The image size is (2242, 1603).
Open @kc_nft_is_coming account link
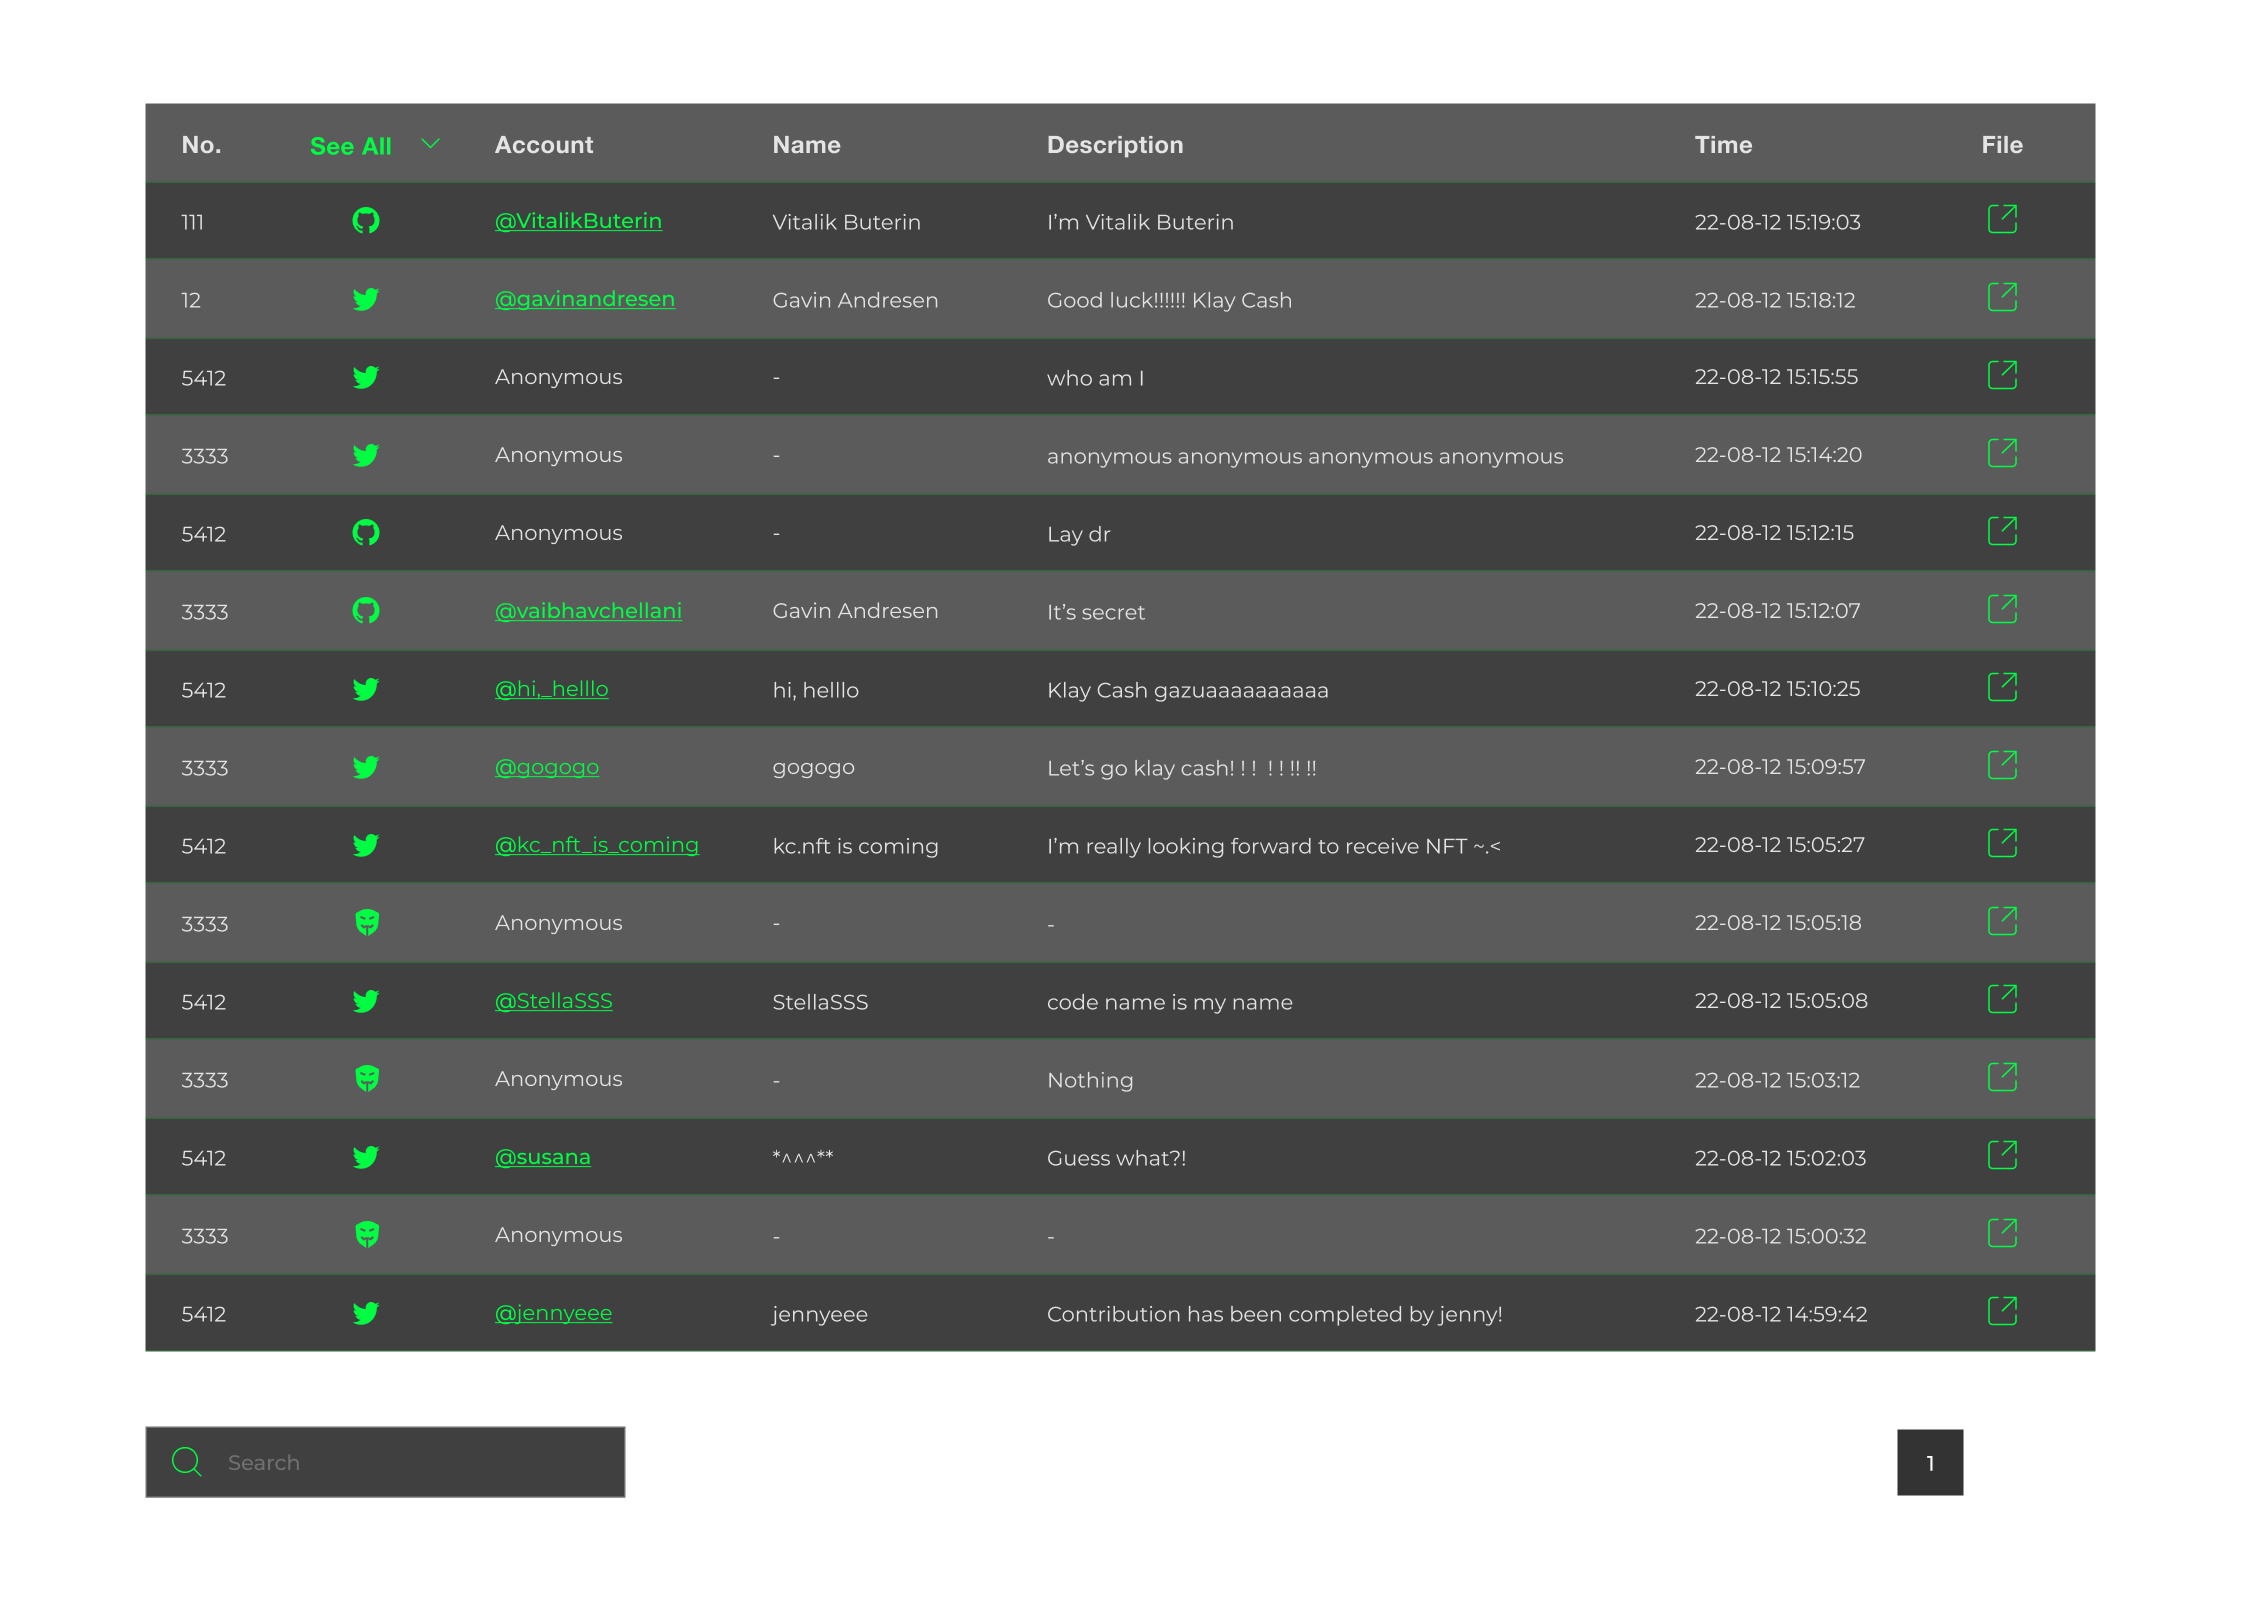coord(596,845)
